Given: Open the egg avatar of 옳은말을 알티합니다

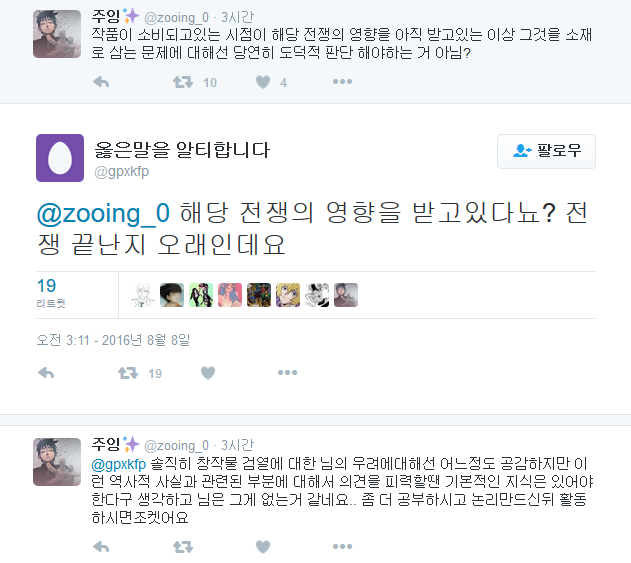Looking at the screenshot, I should (x=60, y=158).
